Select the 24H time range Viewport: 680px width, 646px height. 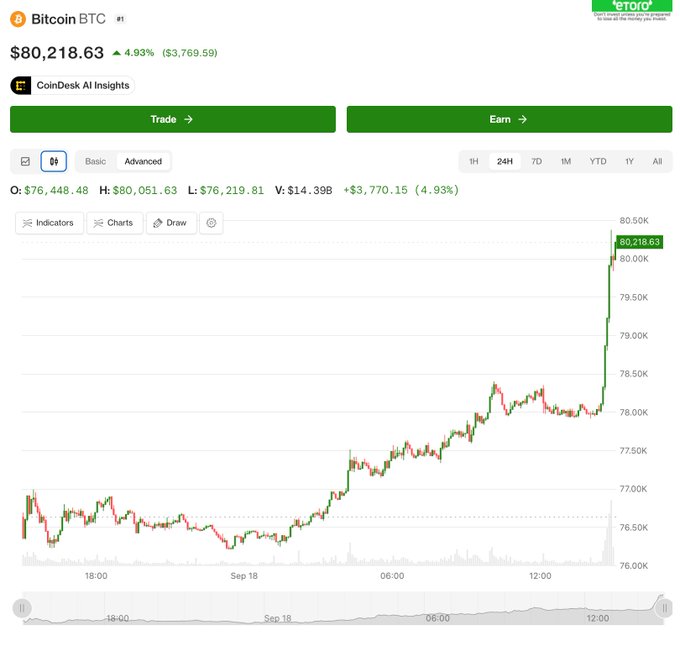click(x=505, y=161)
